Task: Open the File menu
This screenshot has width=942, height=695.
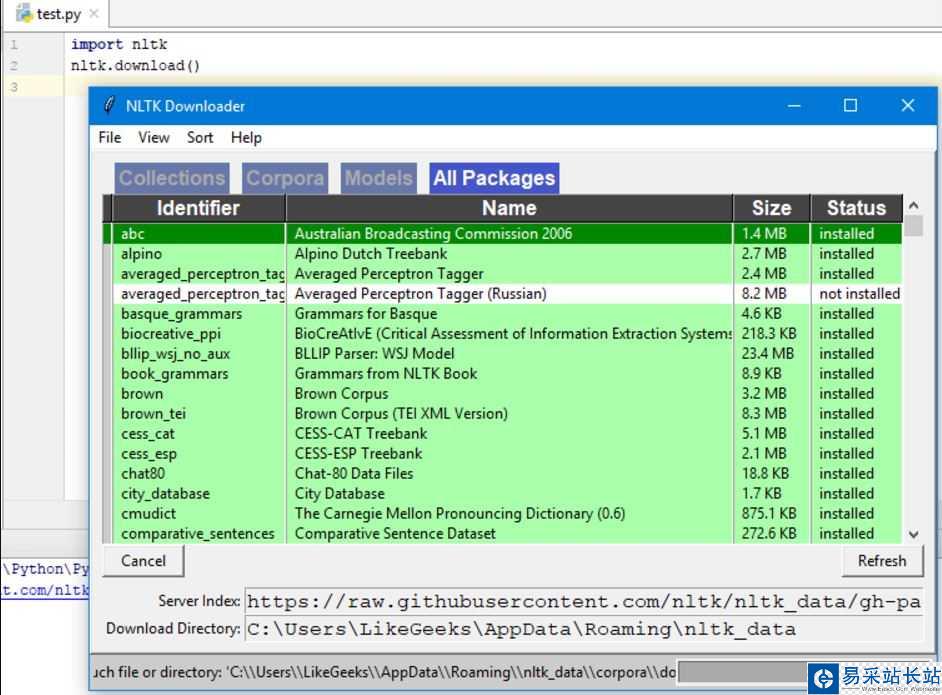Action: [109, 138]
